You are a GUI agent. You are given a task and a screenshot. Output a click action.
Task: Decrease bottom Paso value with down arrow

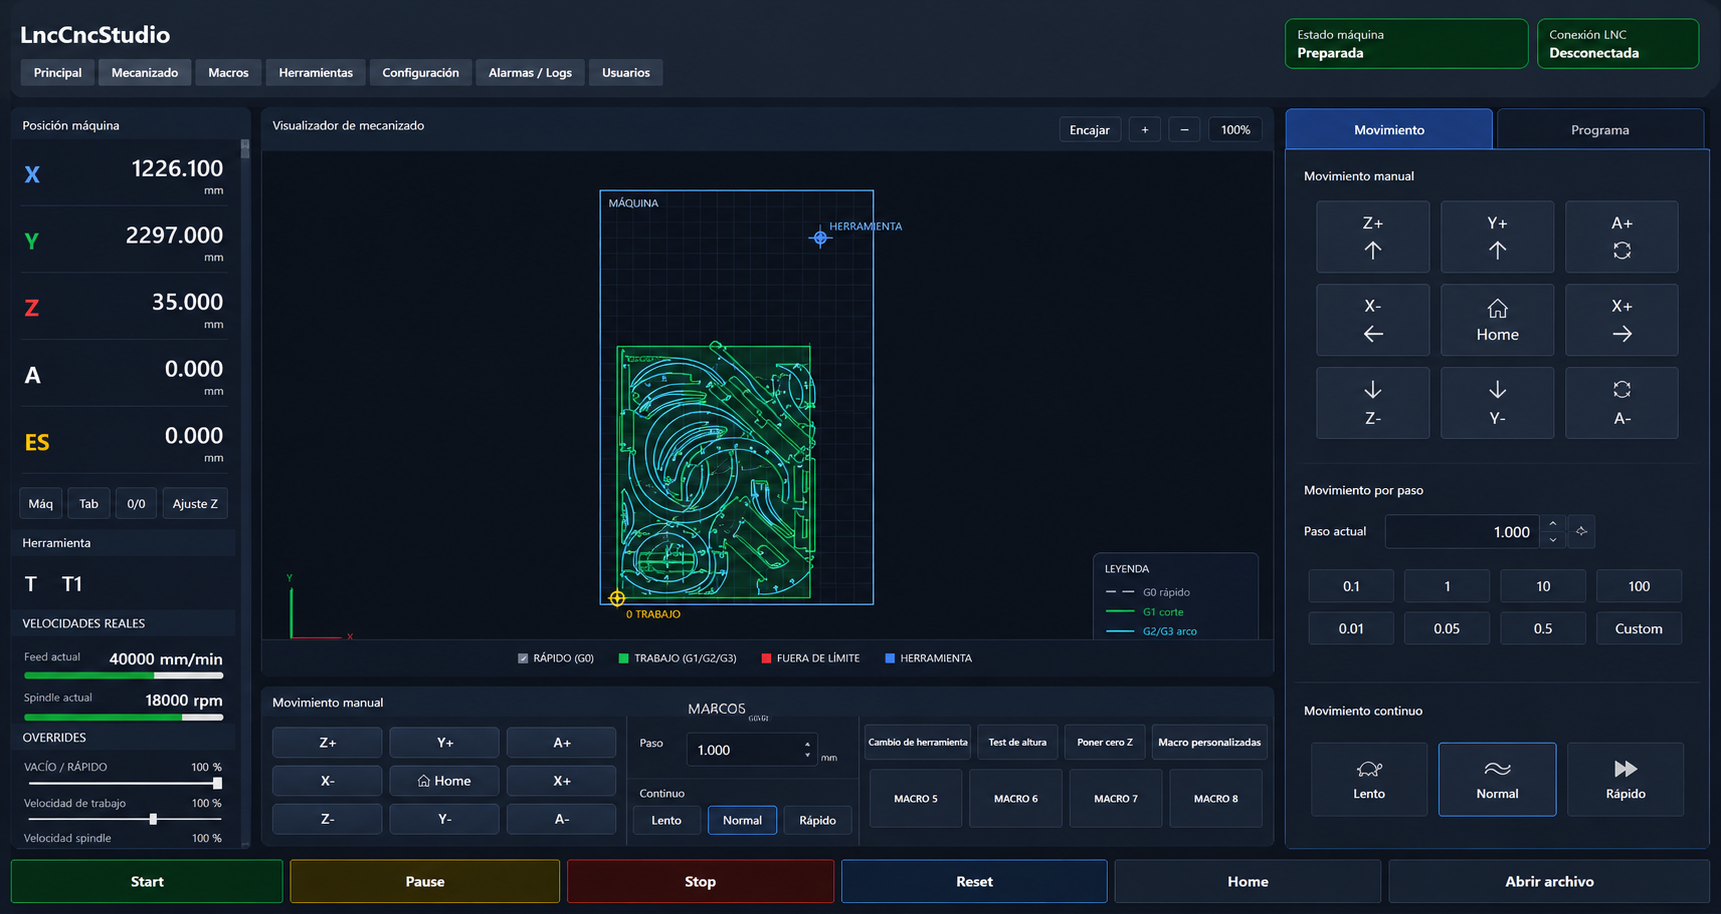tap(807, 756)
